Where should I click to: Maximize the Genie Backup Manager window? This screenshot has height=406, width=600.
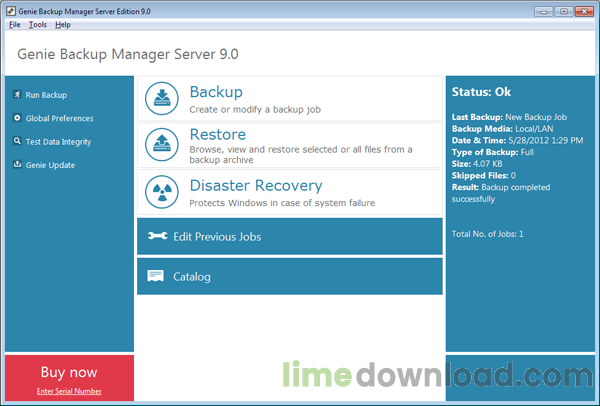pos(564,11)
